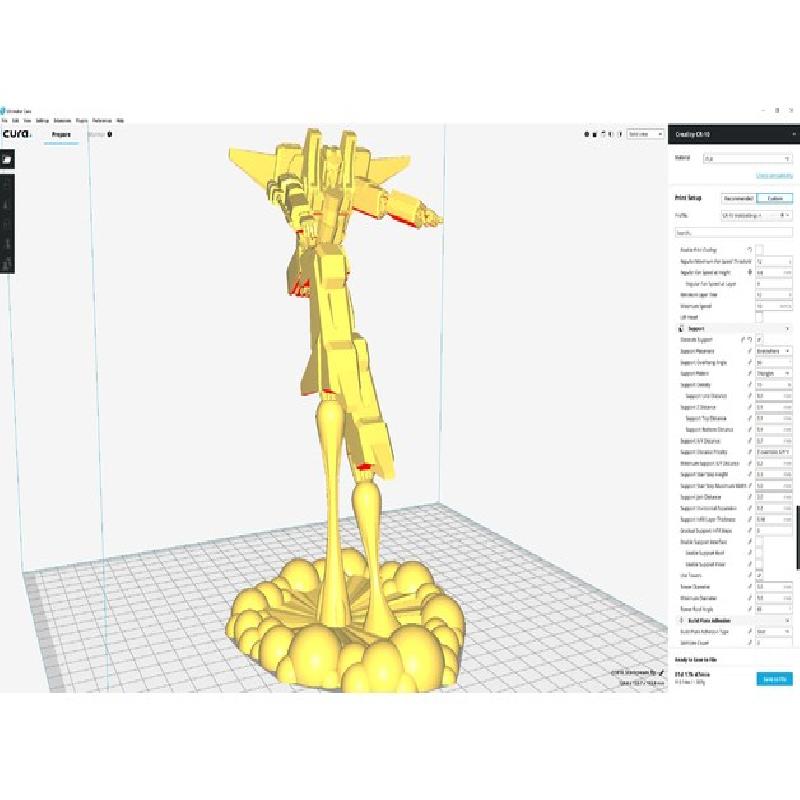Click the fx icon for Support Pattern
This screenshot has height=800, width=800.
pos(749,373)
